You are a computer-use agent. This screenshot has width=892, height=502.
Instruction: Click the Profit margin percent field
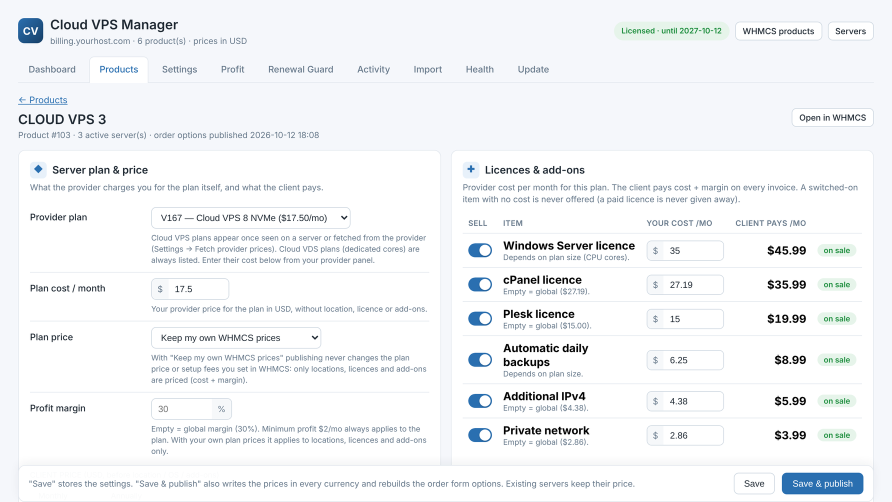pyautogui.click(x=191, y=409)
